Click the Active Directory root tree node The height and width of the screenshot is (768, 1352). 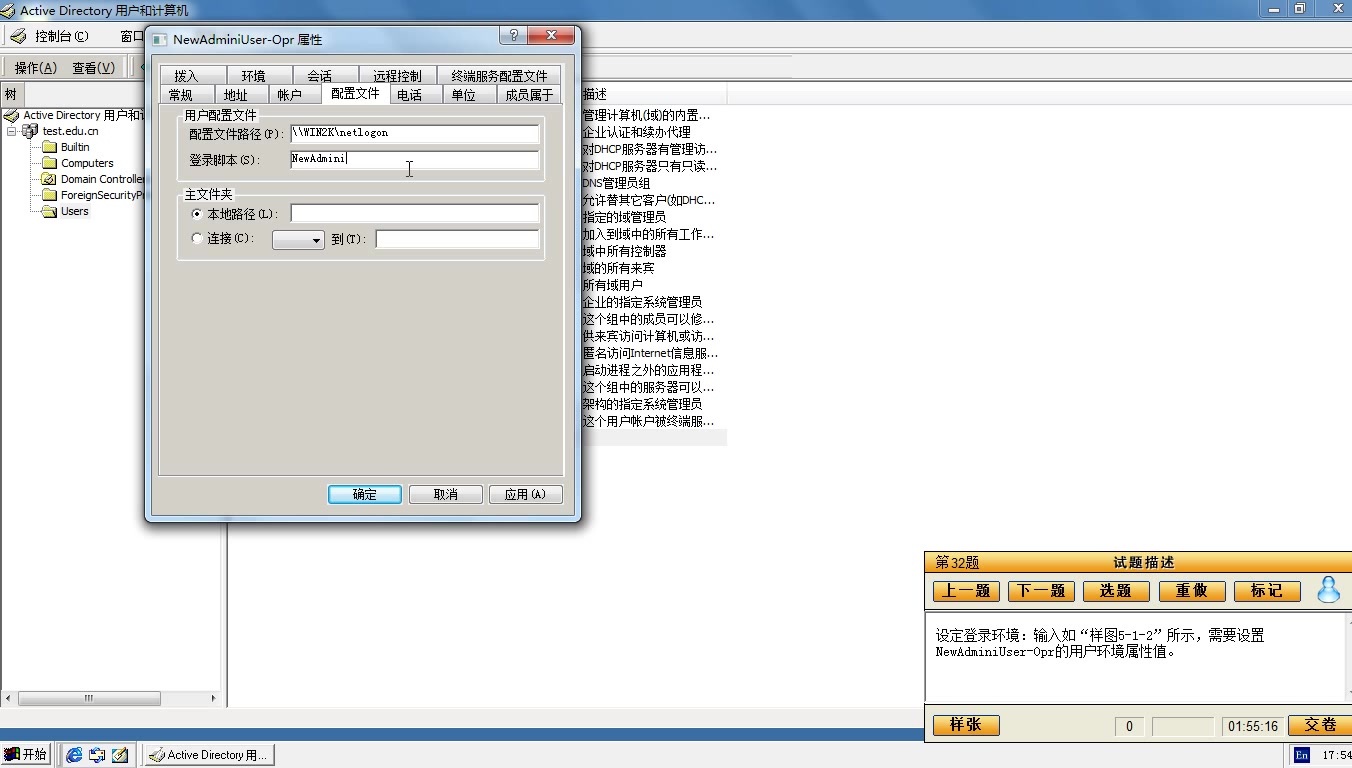click(83, 115)
